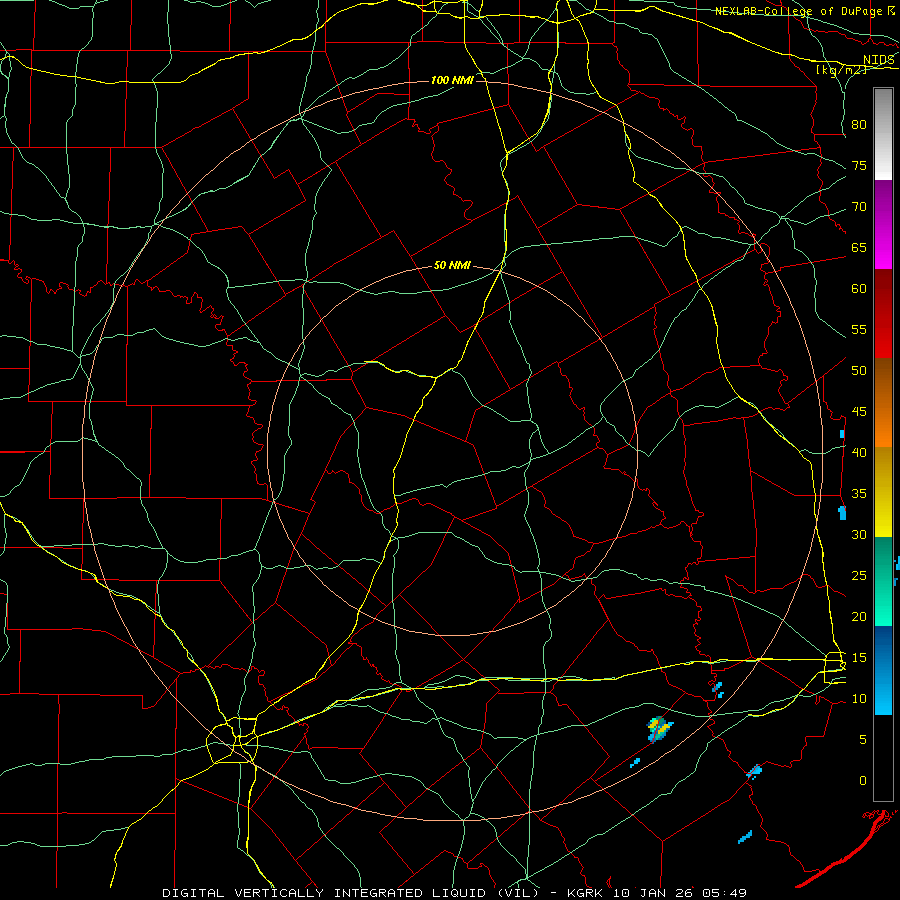Click scale value 60 on the legend

tap(859, 289)
